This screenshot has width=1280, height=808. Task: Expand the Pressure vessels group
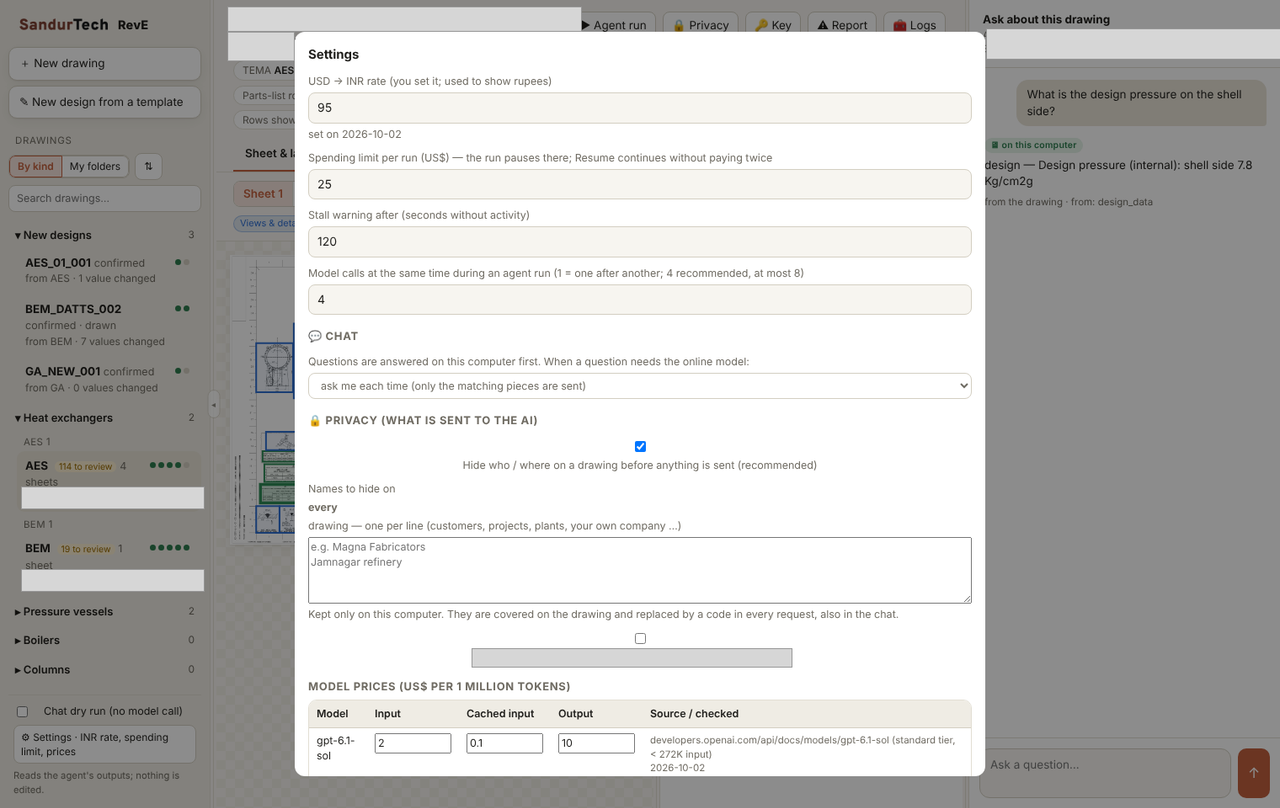(x=105, y=612)
